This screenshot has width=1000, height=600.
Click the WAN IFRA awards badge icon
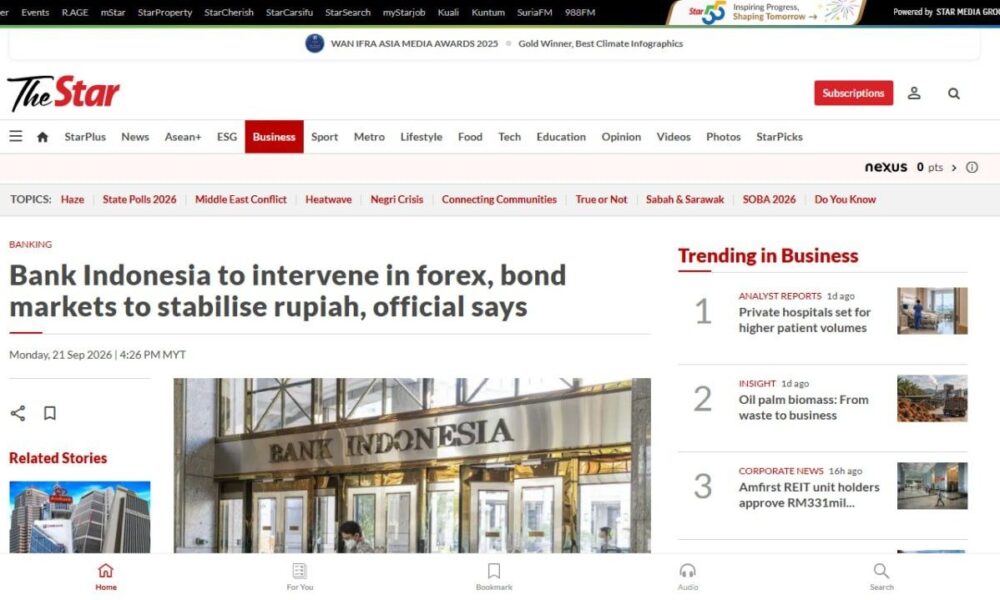point(314,43)
